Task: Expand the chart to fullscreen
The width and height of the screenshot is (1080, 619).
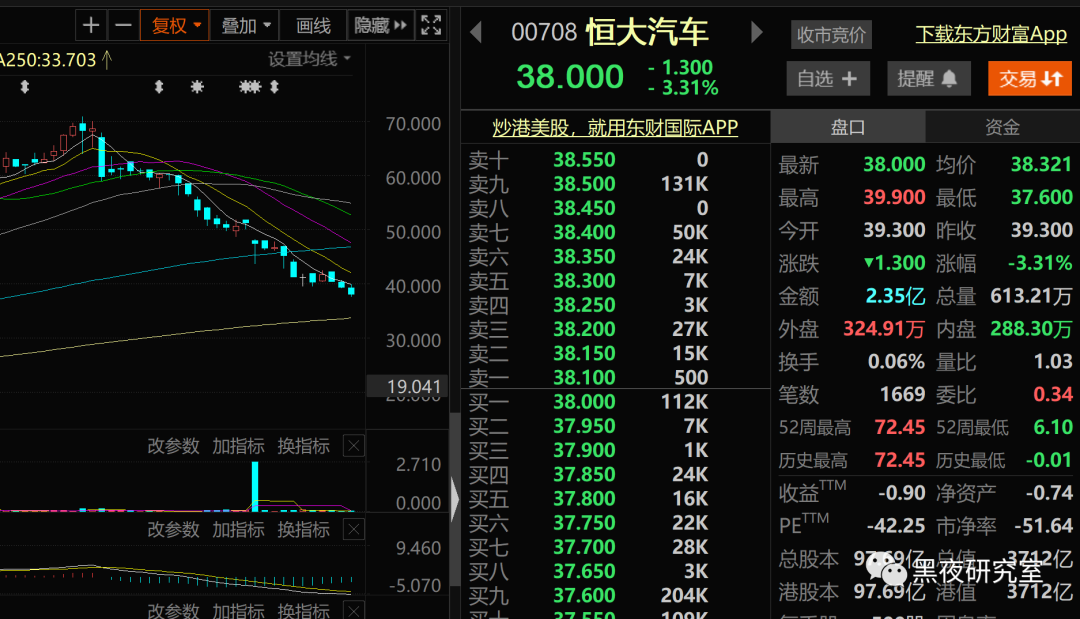Action: [431, 25]
